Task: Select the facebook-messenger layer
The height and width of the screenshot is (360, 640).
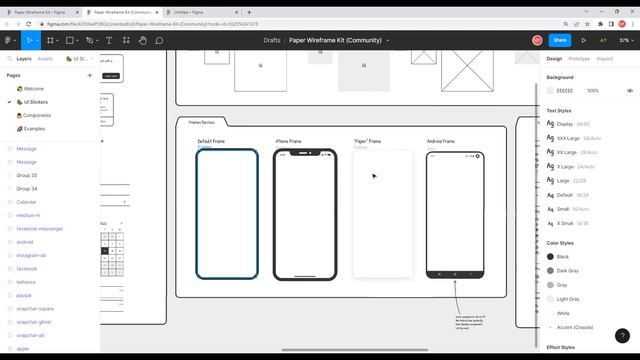Action: (40, 229)
